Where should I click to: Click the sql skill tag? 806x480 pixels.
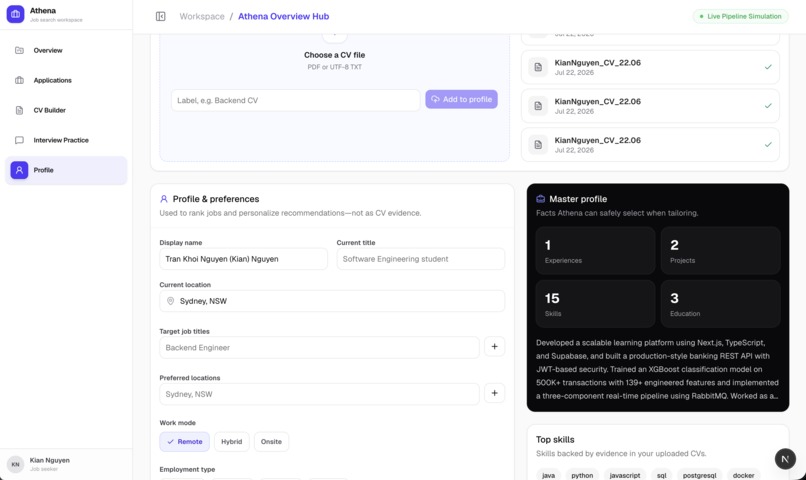[x=662, y=475]
